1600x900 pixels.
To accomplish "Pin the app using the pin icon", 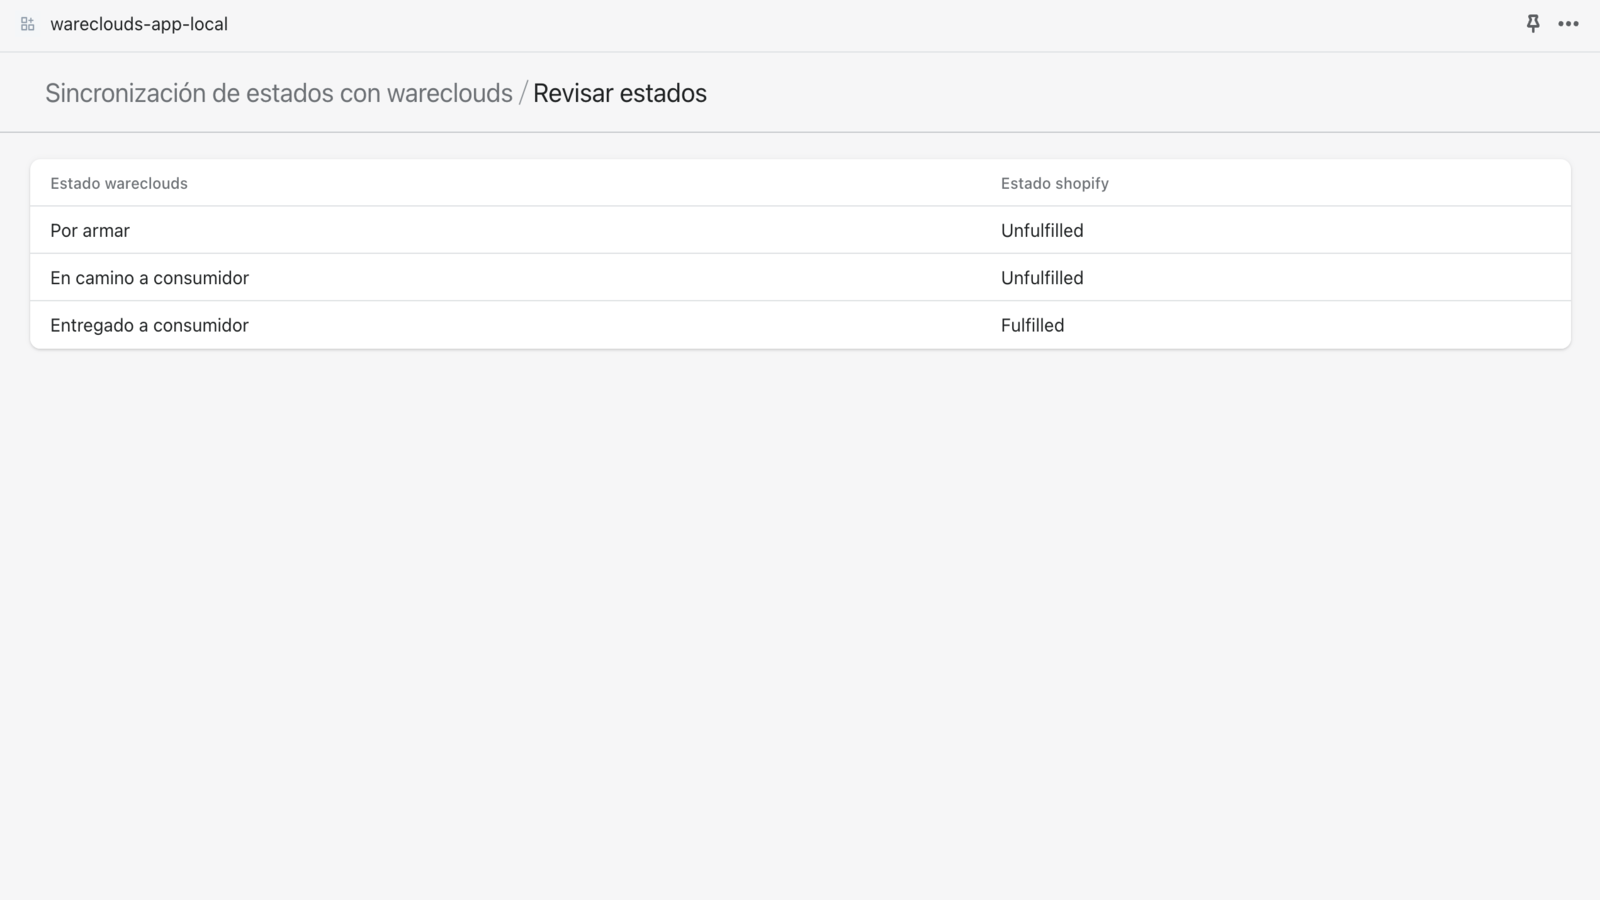I will click(x=1532, y=23).
